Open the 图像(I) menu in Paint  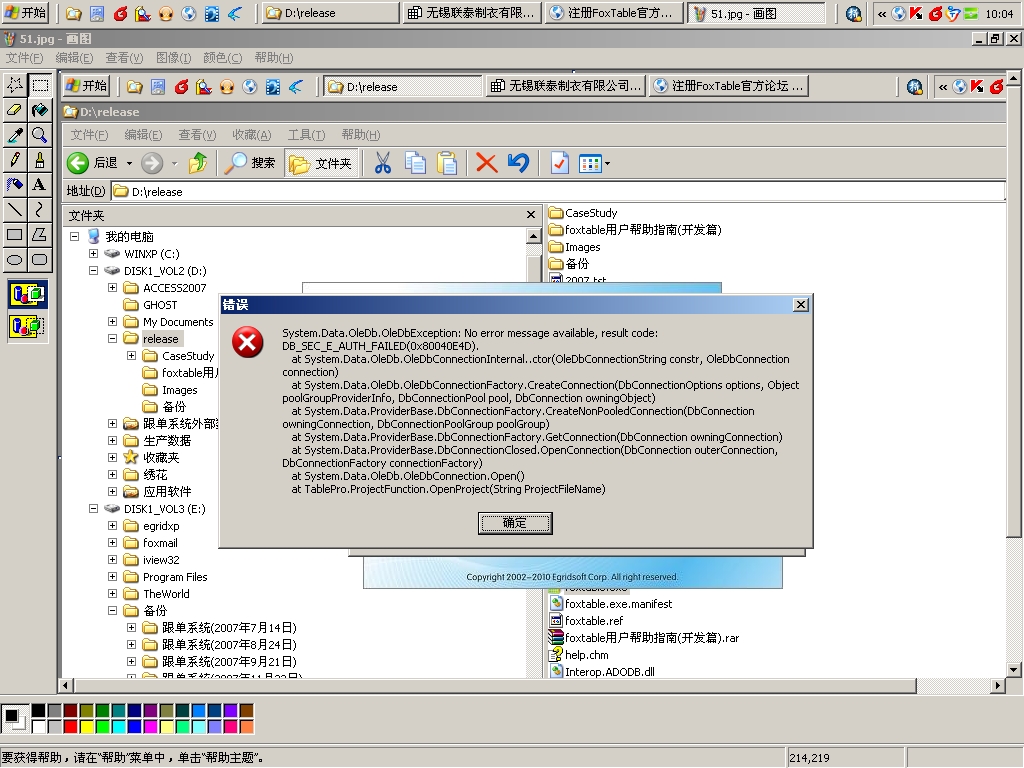173,58
